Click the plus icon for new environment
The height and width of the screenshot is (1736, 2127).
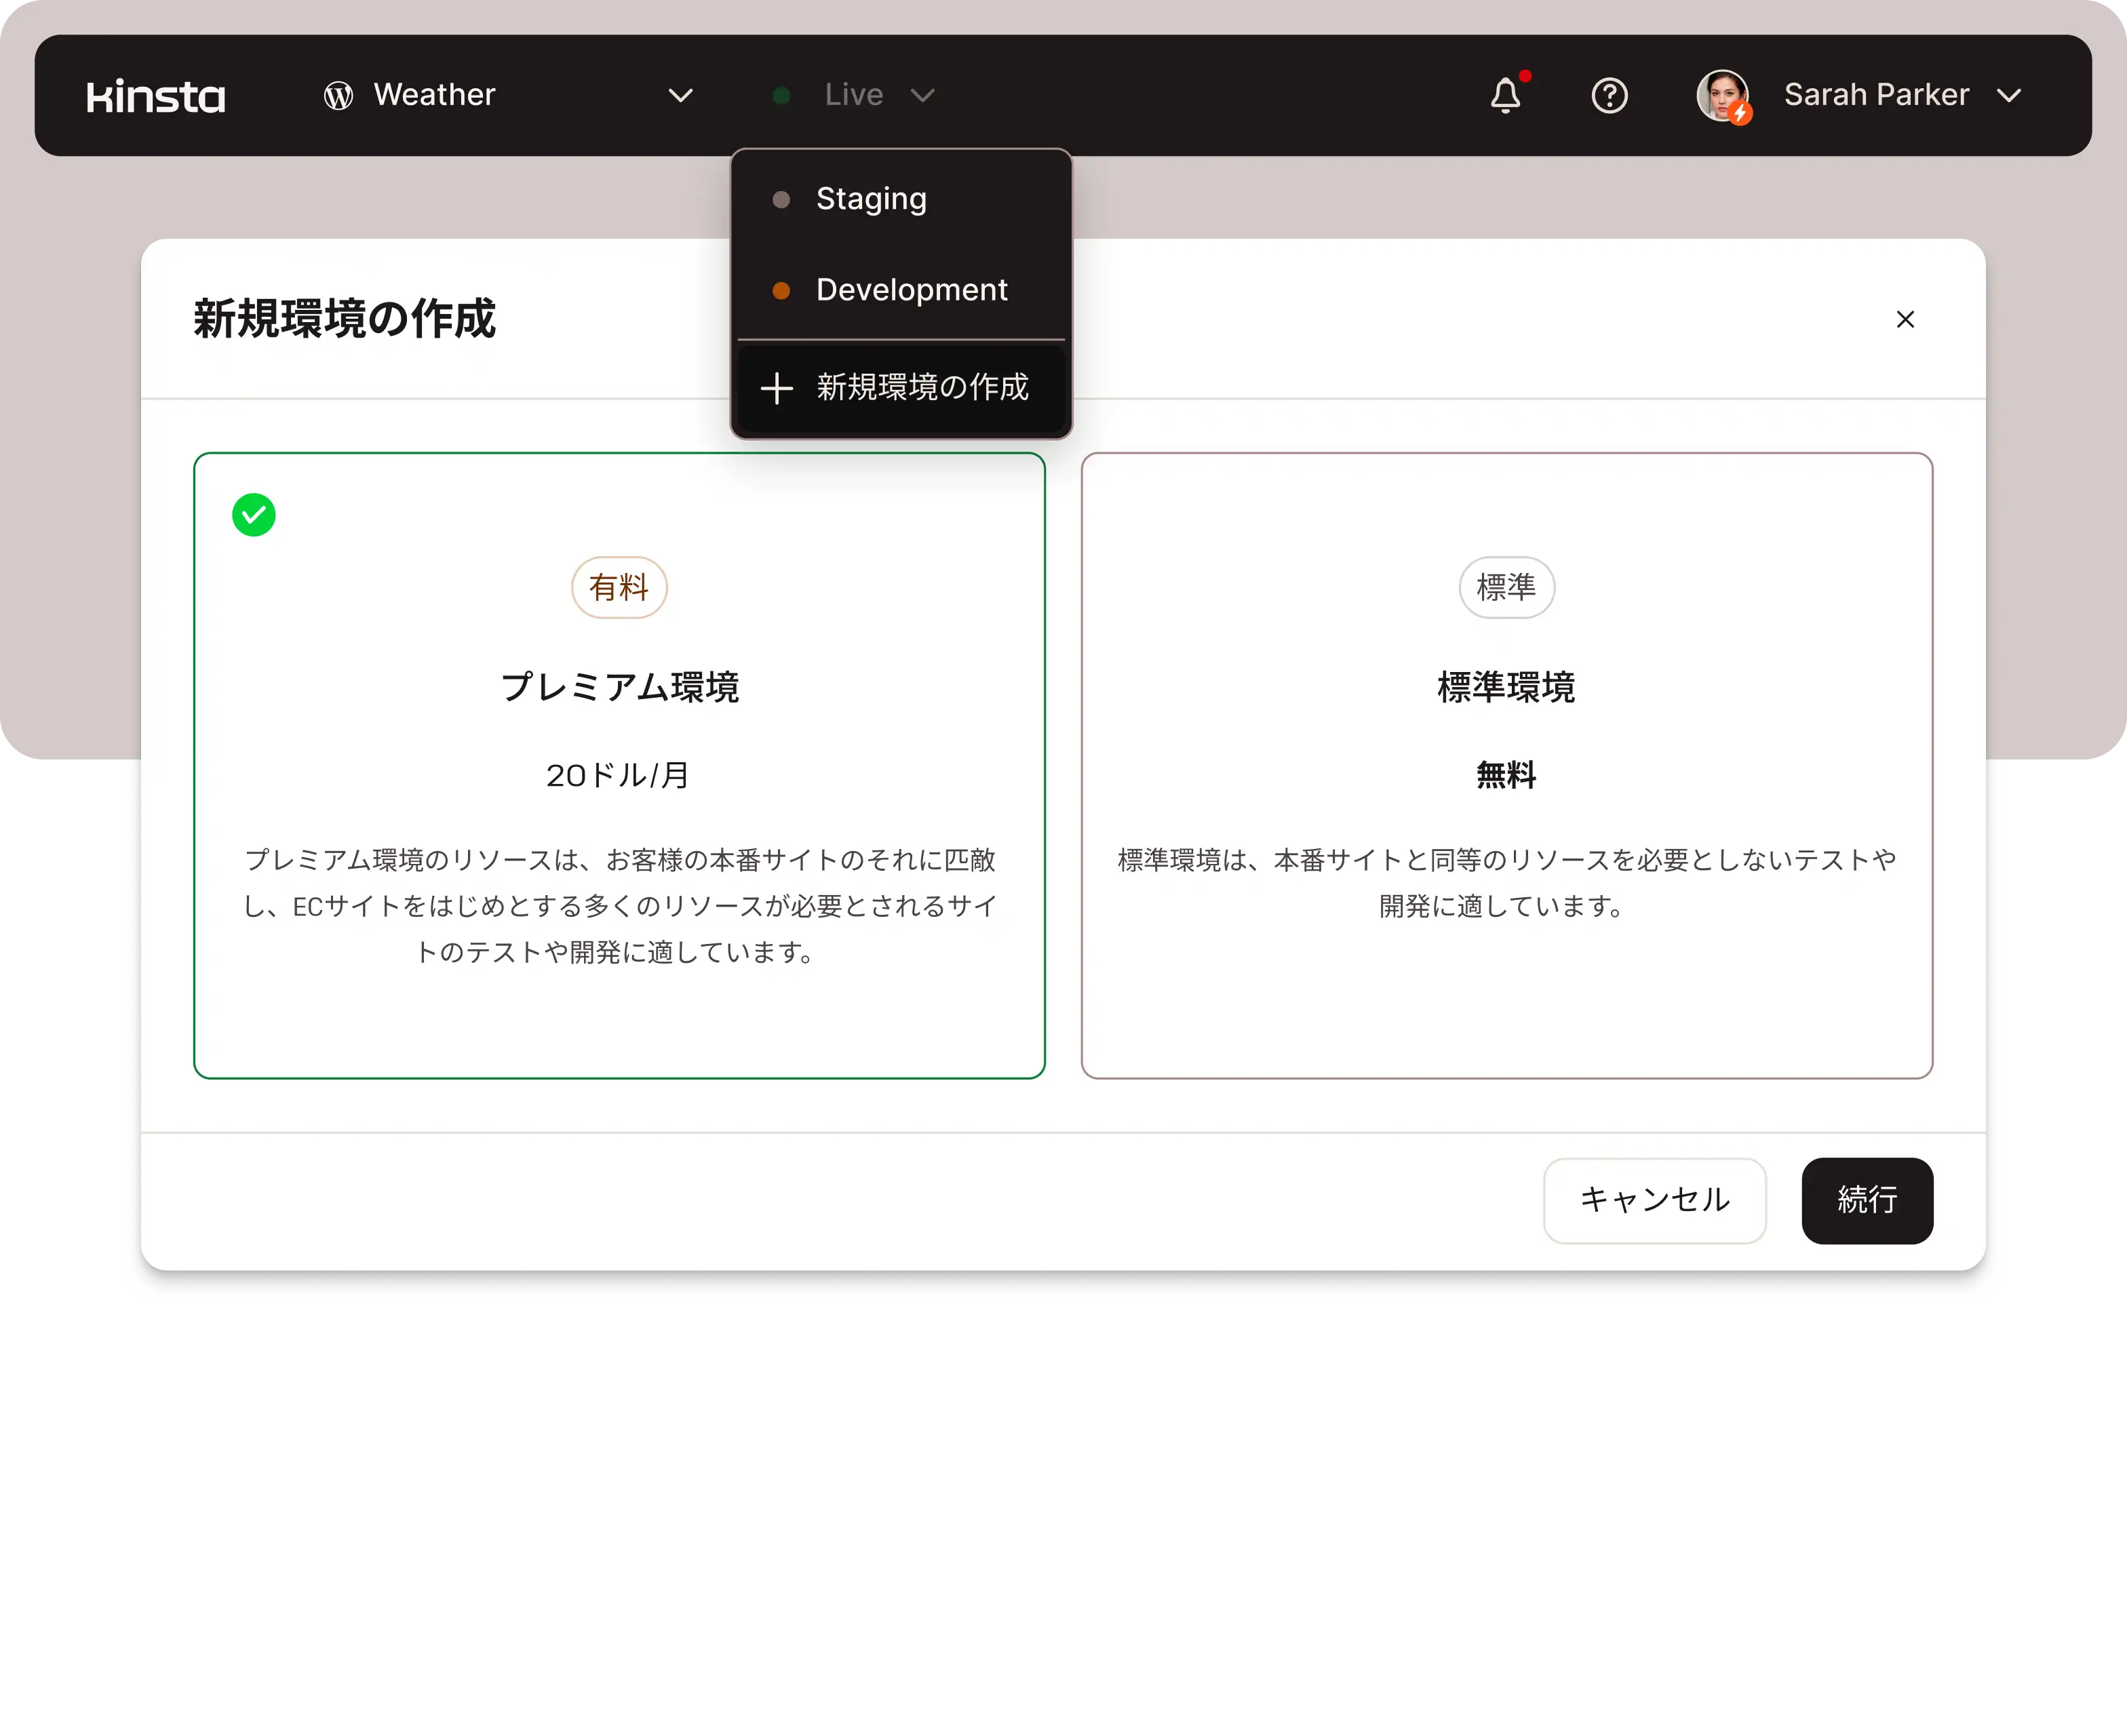click(777, 388)
